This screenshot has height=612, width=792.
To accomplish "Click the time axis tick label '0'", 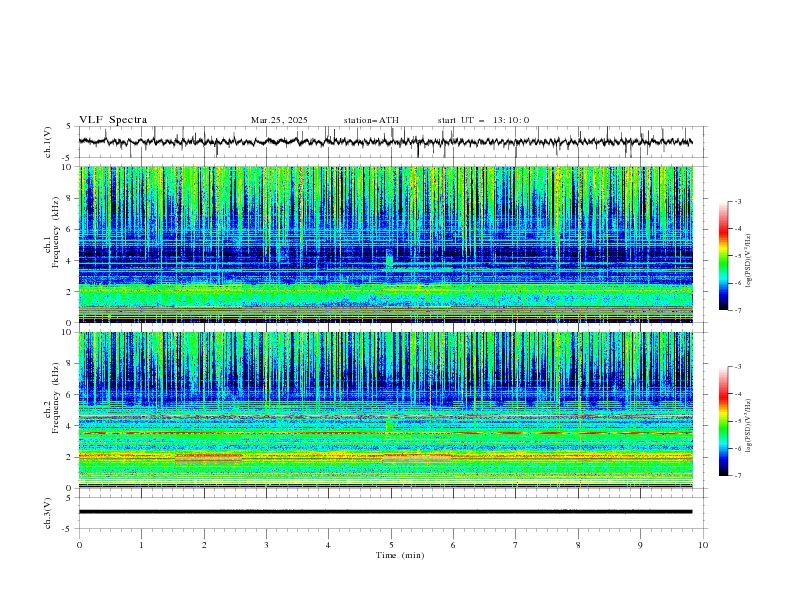I will pyautogui.click(x=79, y=545).
